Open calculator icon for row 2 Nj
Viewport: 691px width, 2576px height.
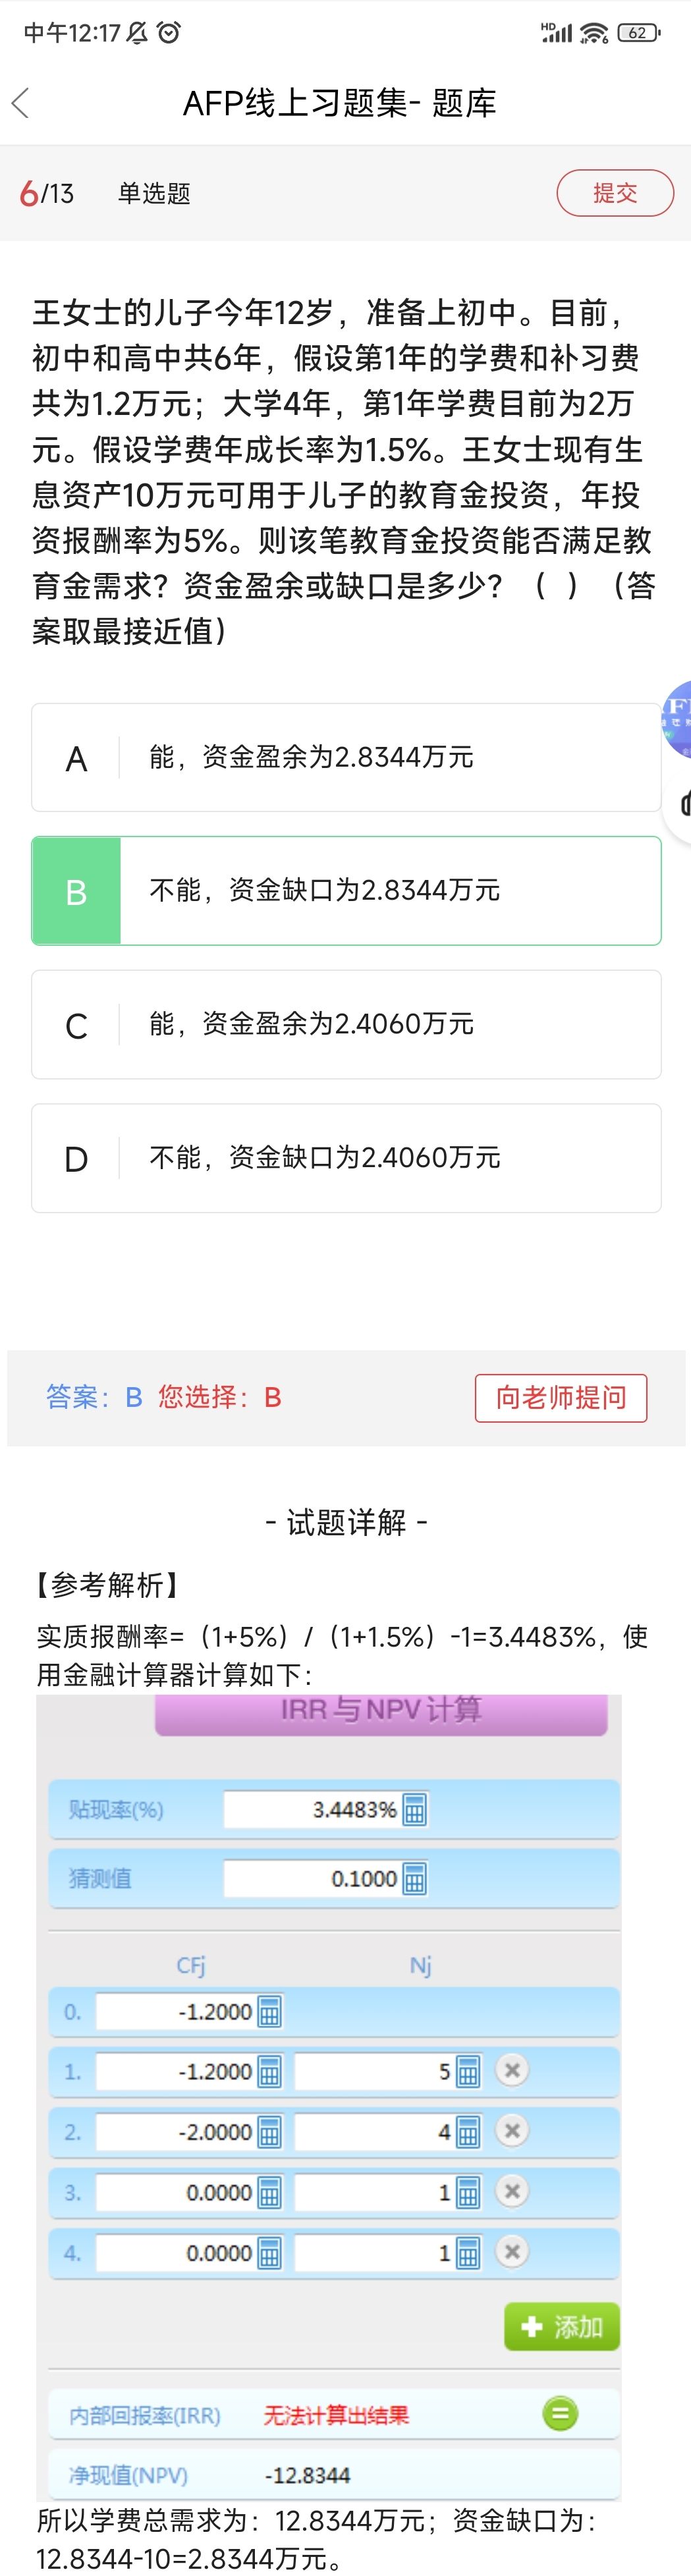(468, 2131)
